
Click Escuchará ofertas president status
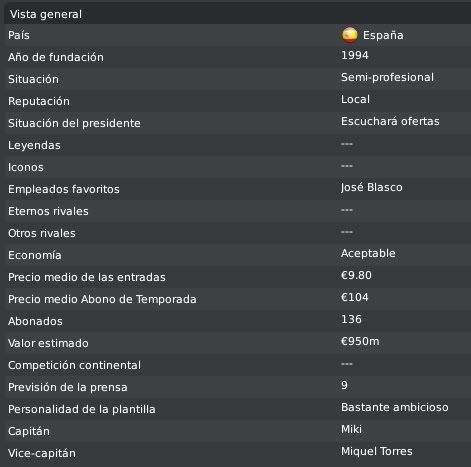click(x=390, y=121)
